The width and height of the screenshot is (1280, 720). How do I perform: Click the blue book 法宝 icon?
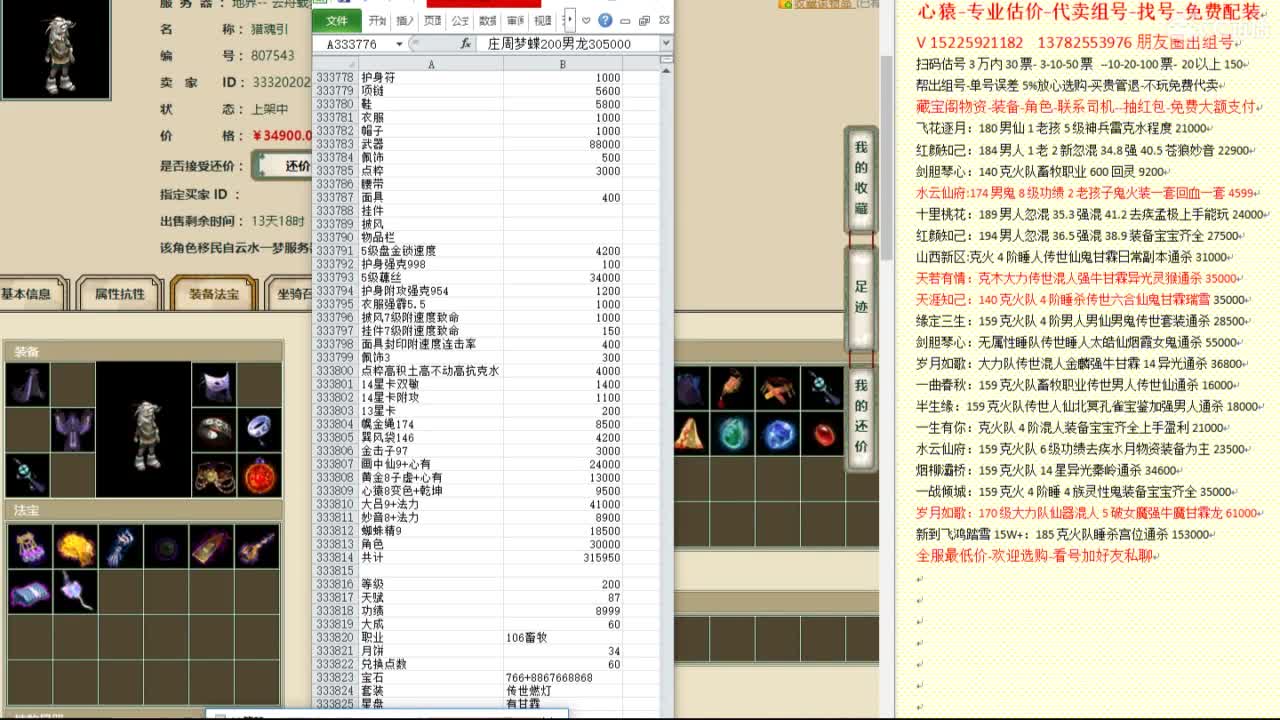[x=30, y=591]
